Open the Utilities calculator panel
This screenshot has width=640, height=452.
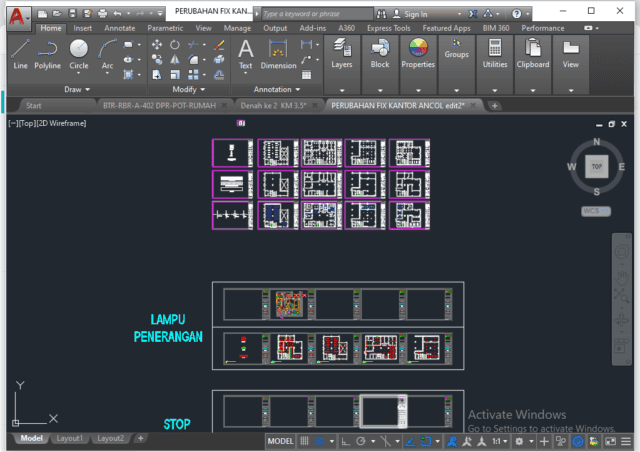495,53
